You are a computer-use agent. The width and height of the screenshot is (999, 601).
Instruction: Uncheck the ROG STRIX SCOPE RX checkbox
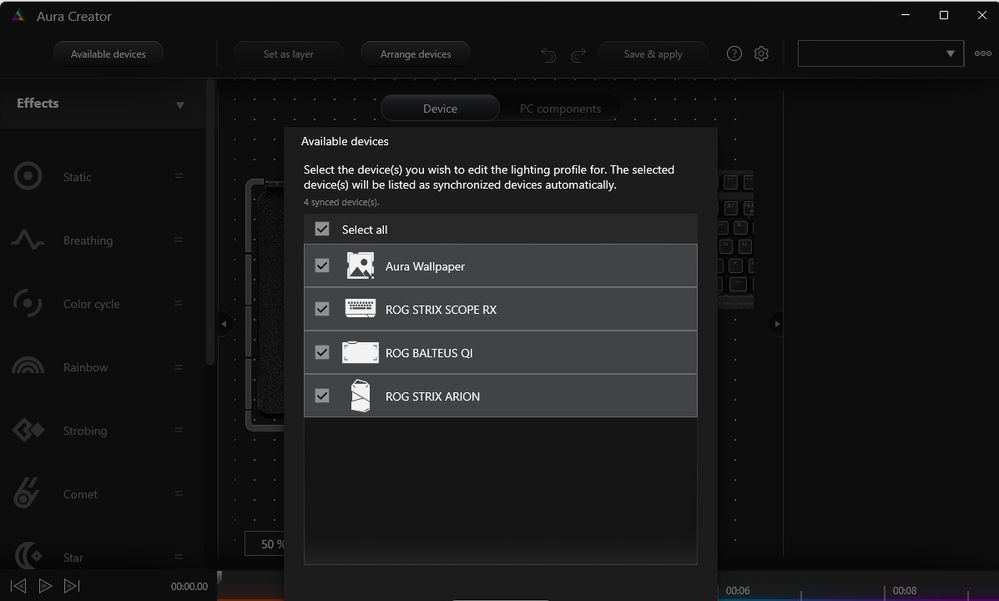322,308
